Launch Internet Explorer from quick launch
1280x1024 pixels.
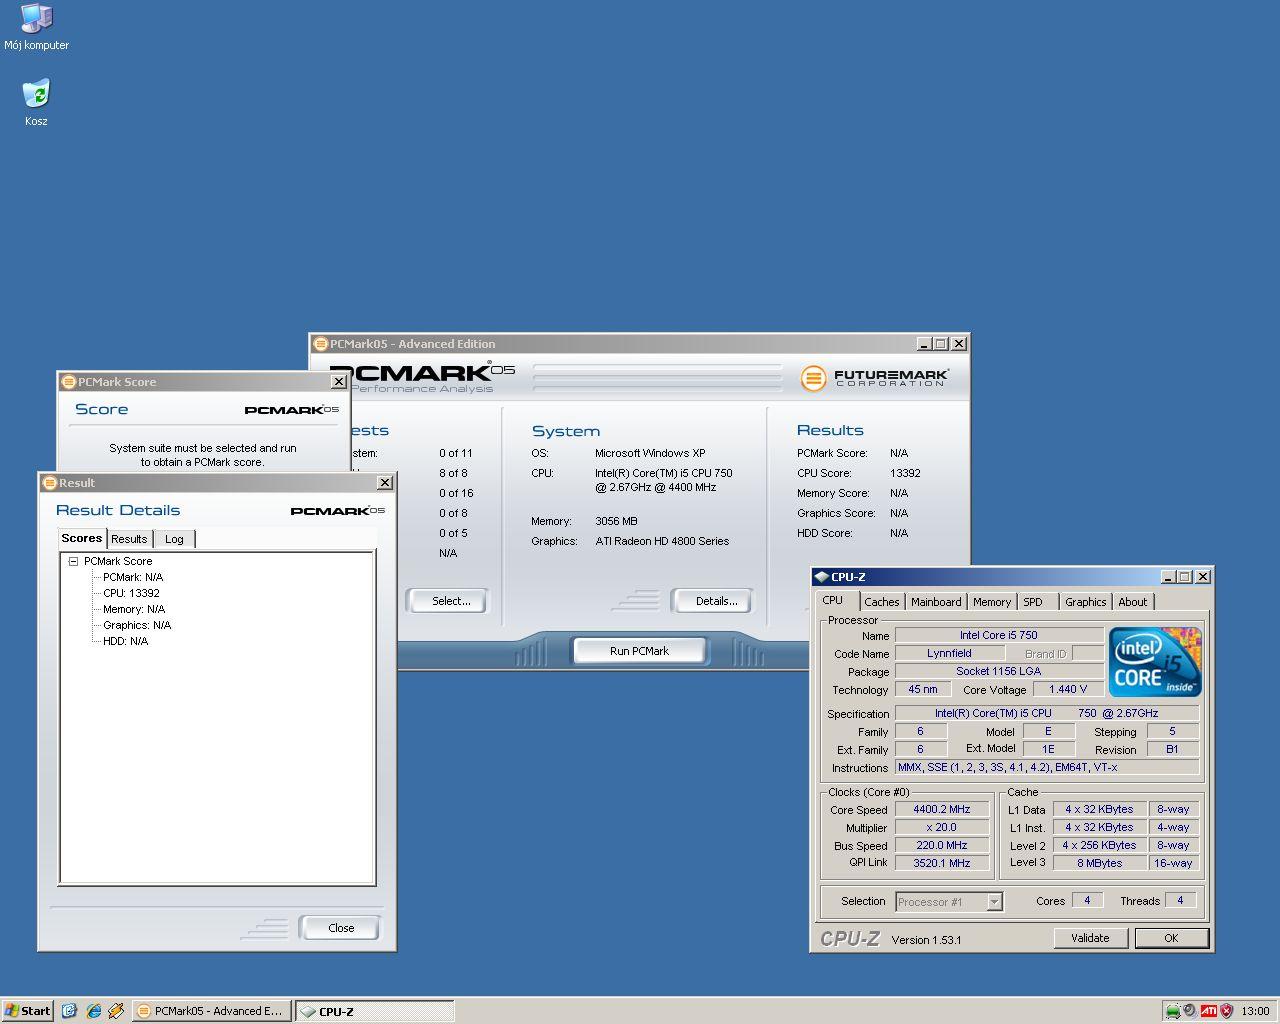click(x=93, y=1011)
